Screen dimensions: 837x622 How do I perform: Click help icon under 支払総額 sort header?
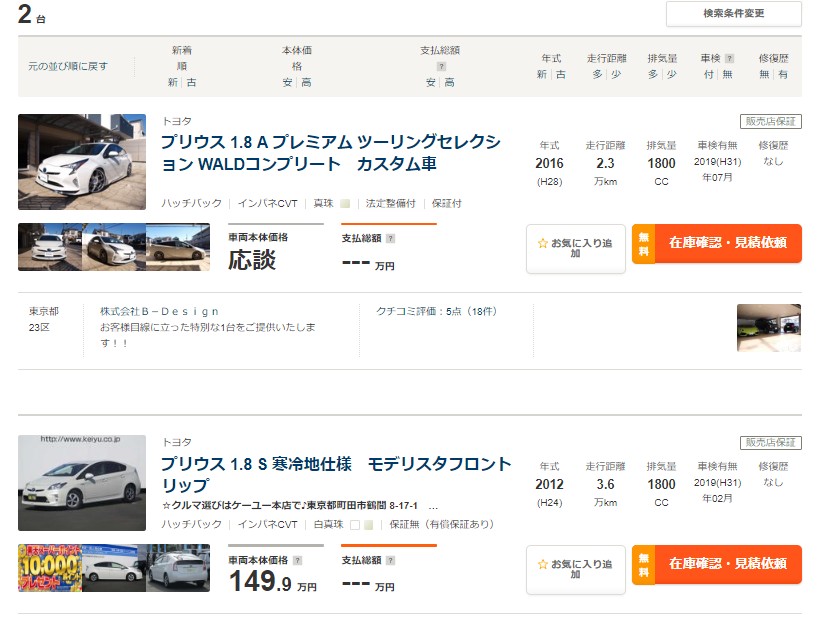coord(441,67)
